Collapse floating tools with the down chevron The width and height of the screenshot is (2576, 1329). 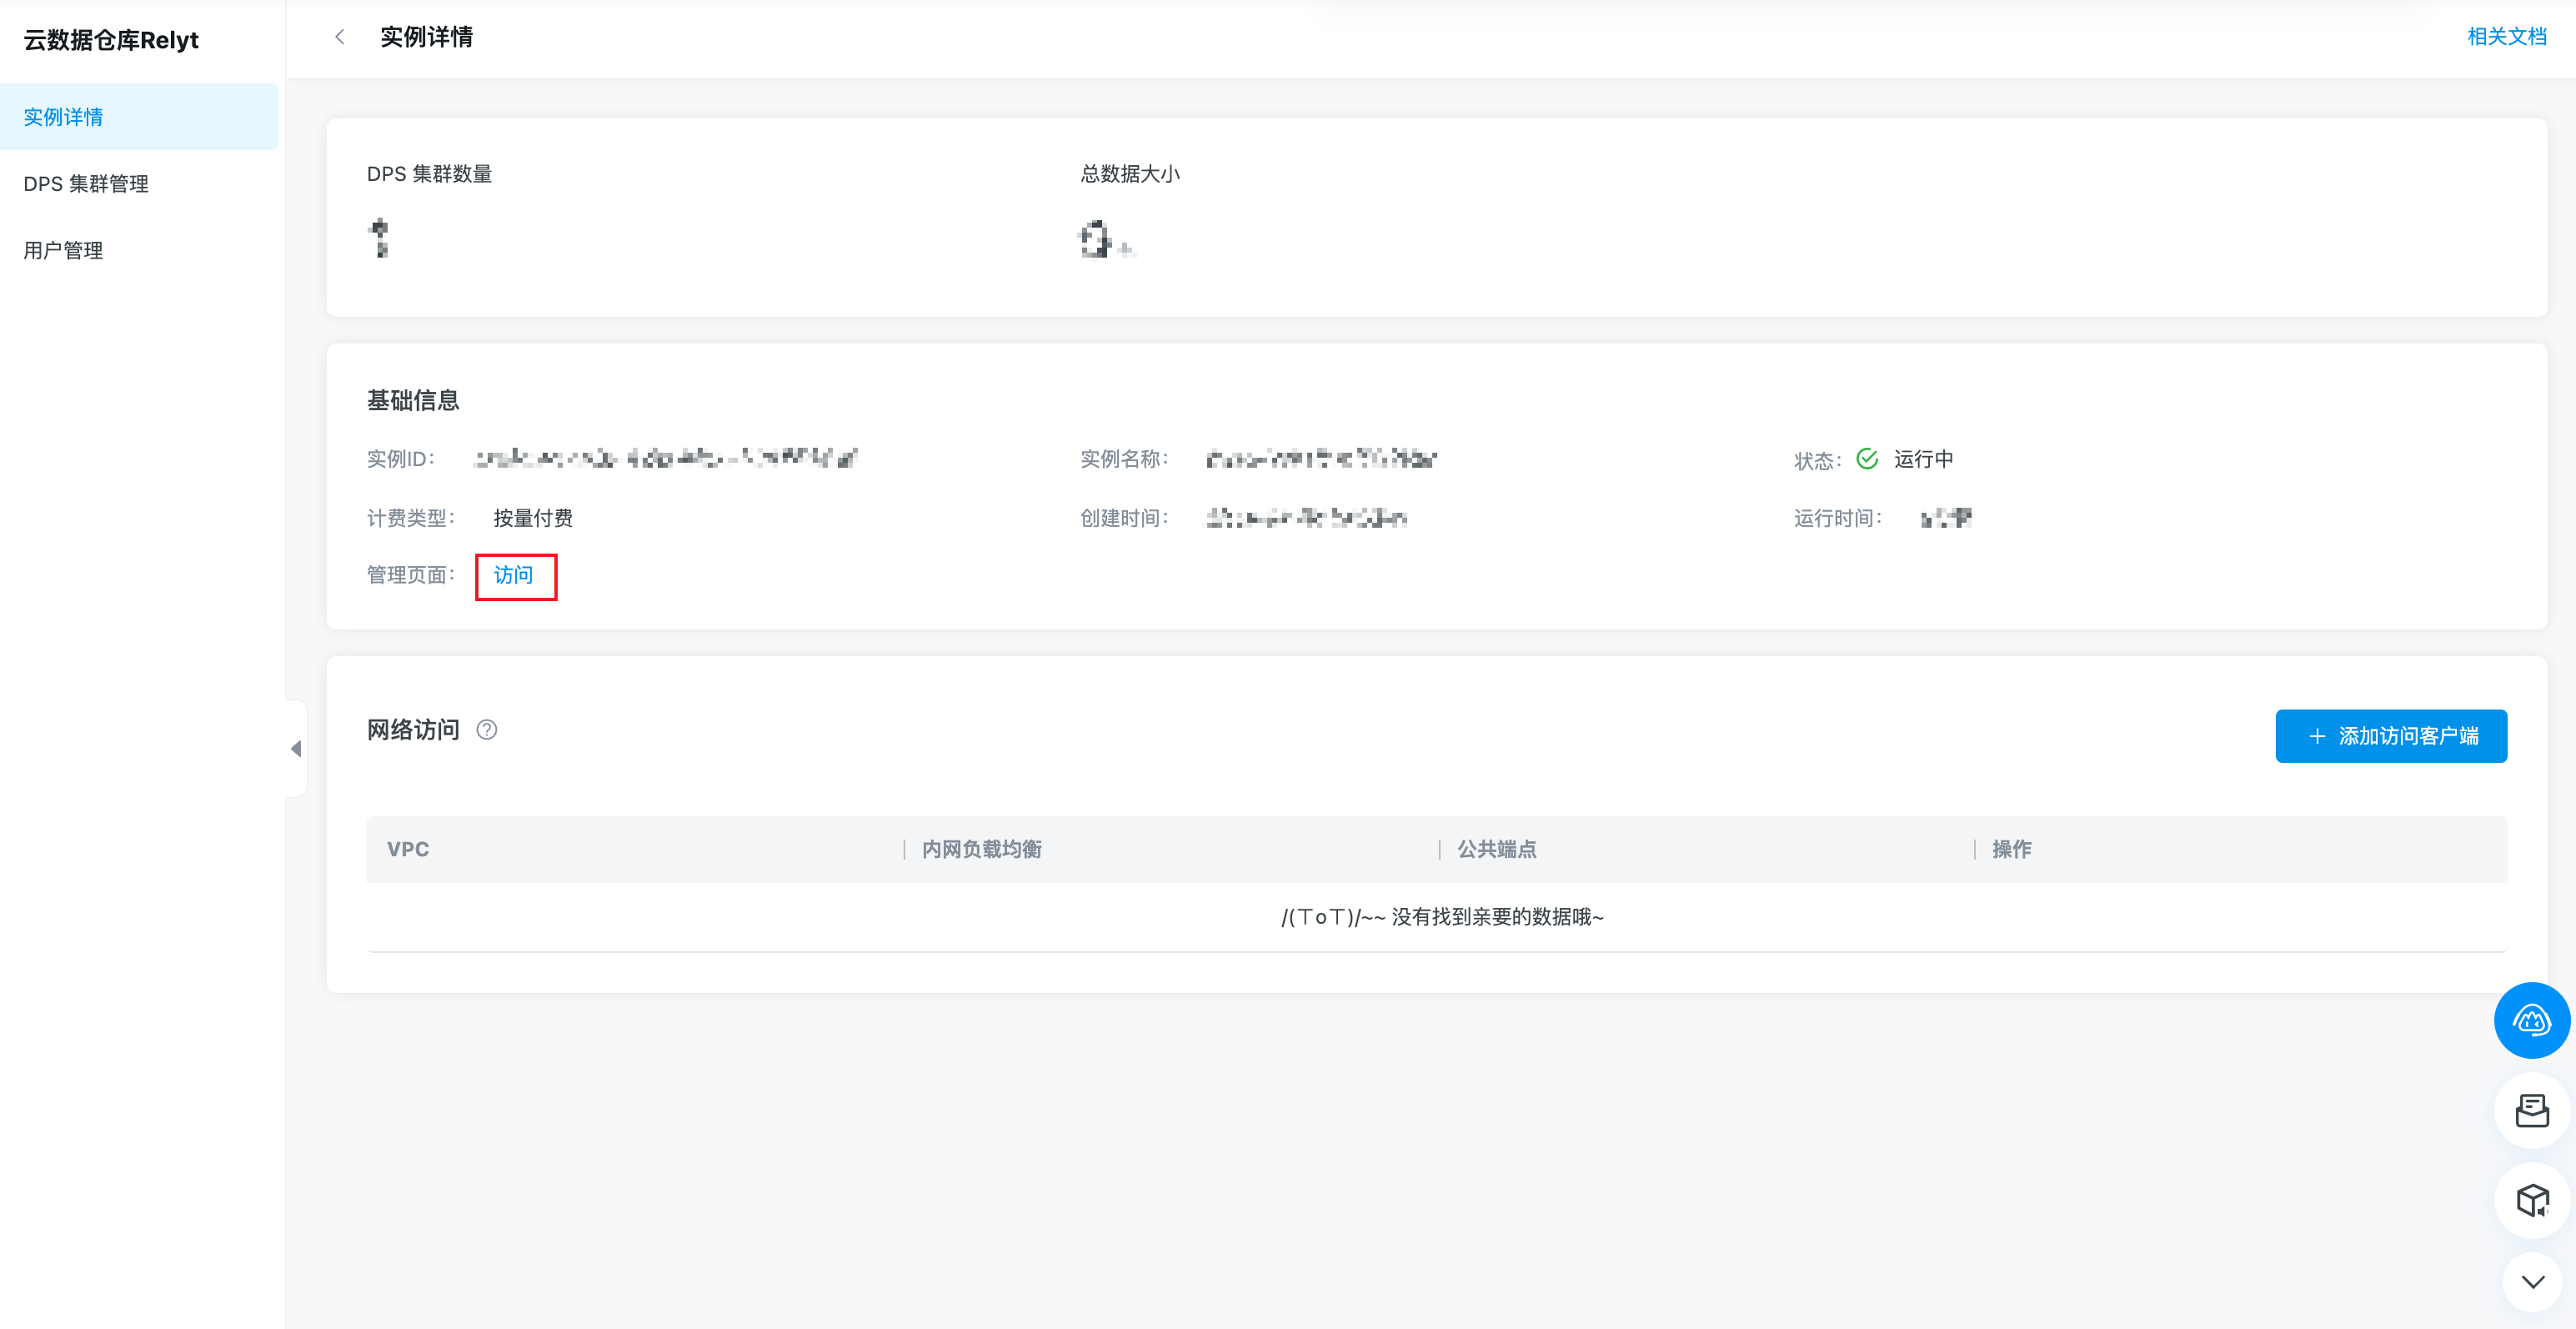[x=2531, y=1282]
